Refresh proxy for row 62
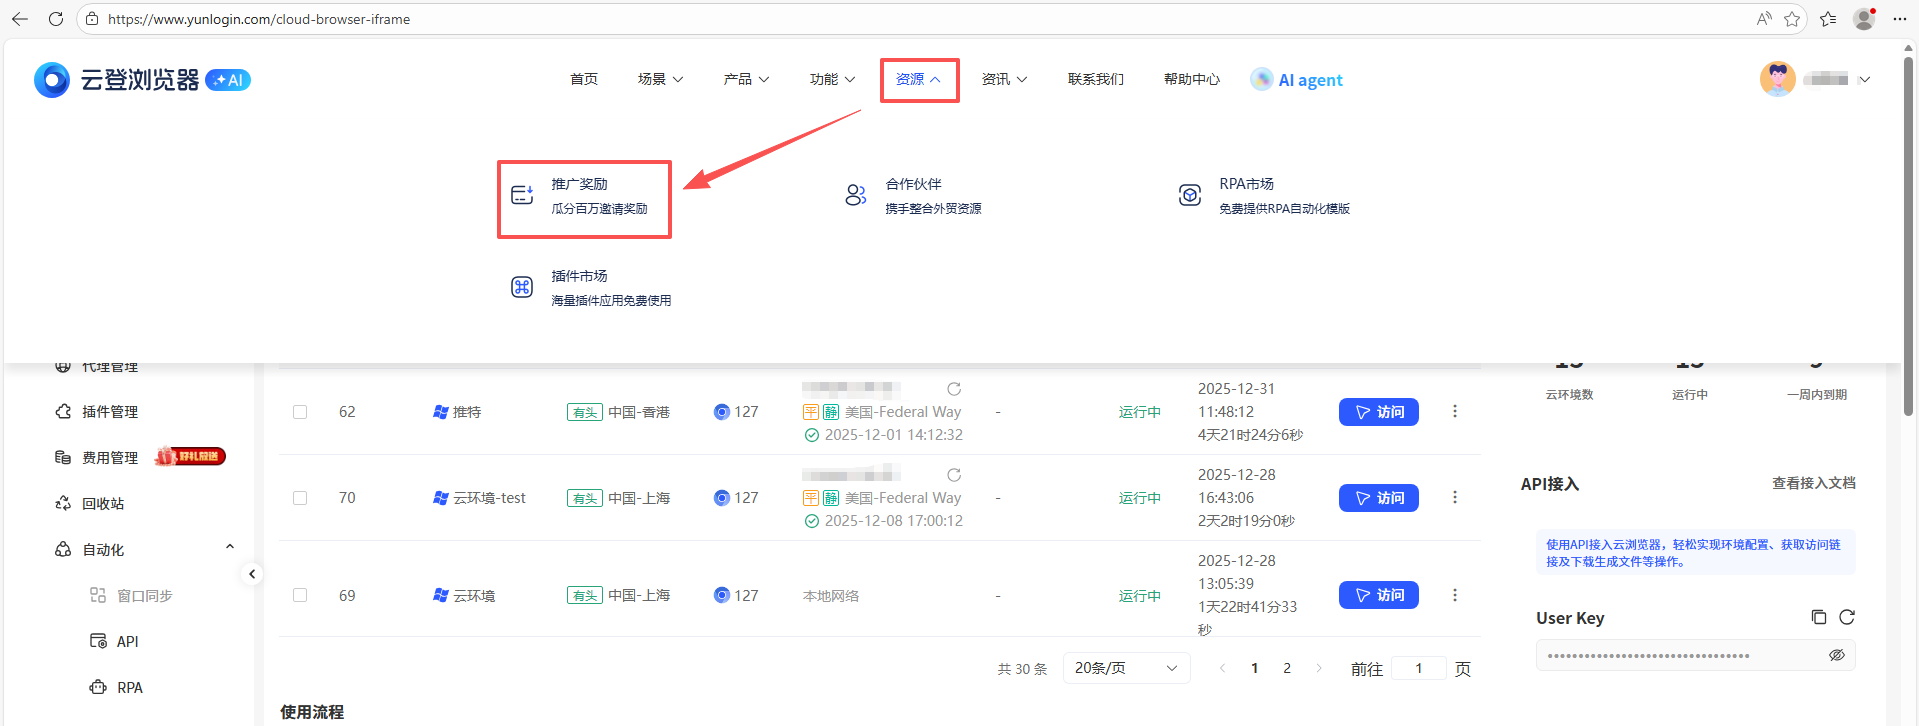This screenshot has width=1919, height=726. (954, 389)
